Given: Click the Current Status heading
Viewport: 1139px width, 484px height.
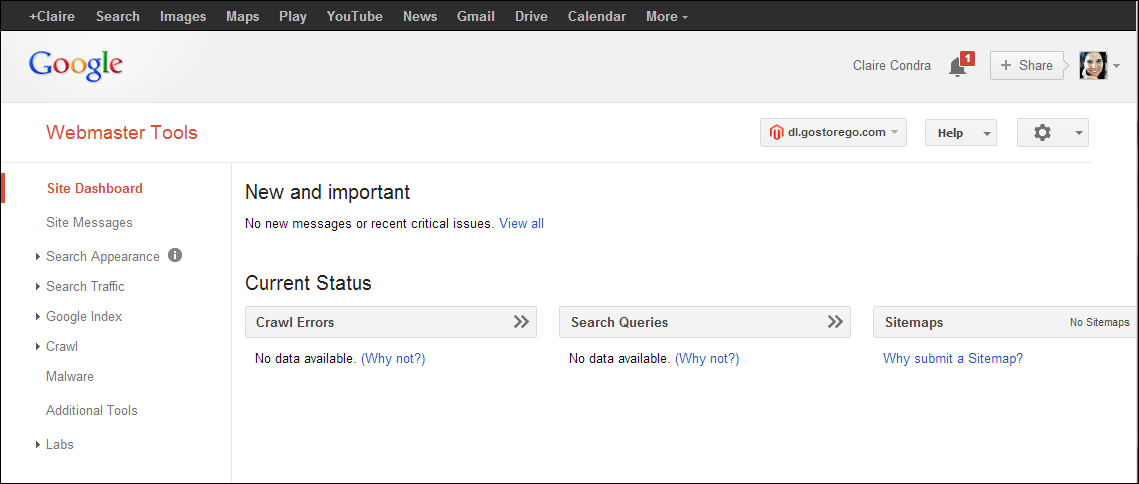Looking at the screenshot, I should click(x=309, y=283).
